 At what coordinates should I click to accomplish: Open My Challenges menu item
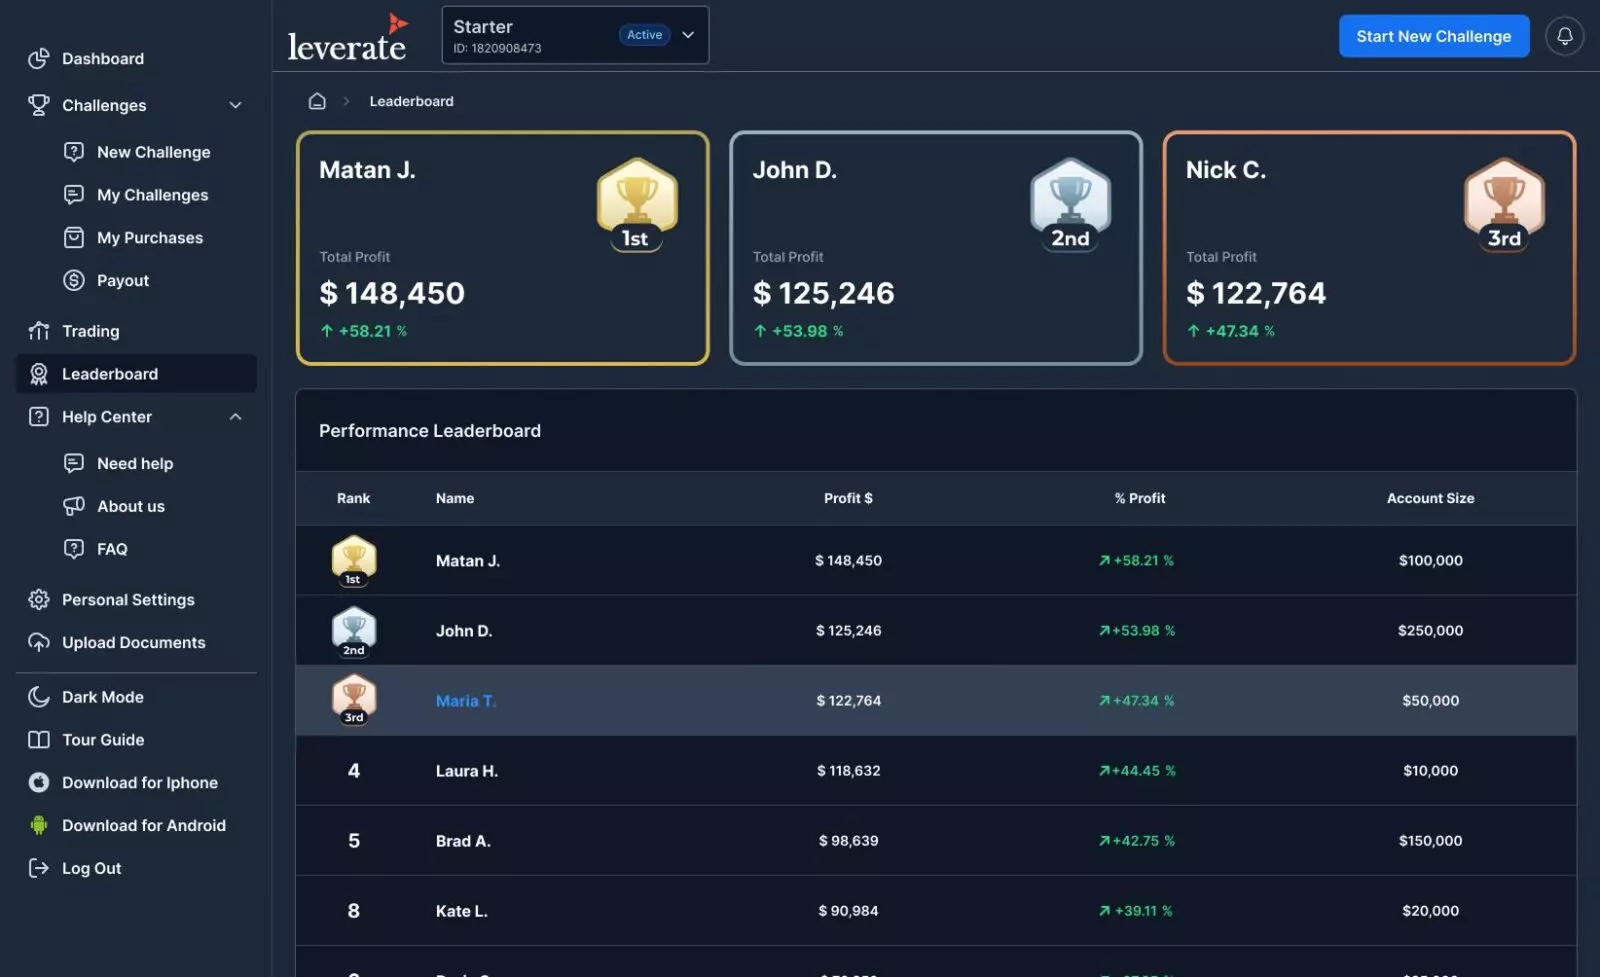click(152, 195)
